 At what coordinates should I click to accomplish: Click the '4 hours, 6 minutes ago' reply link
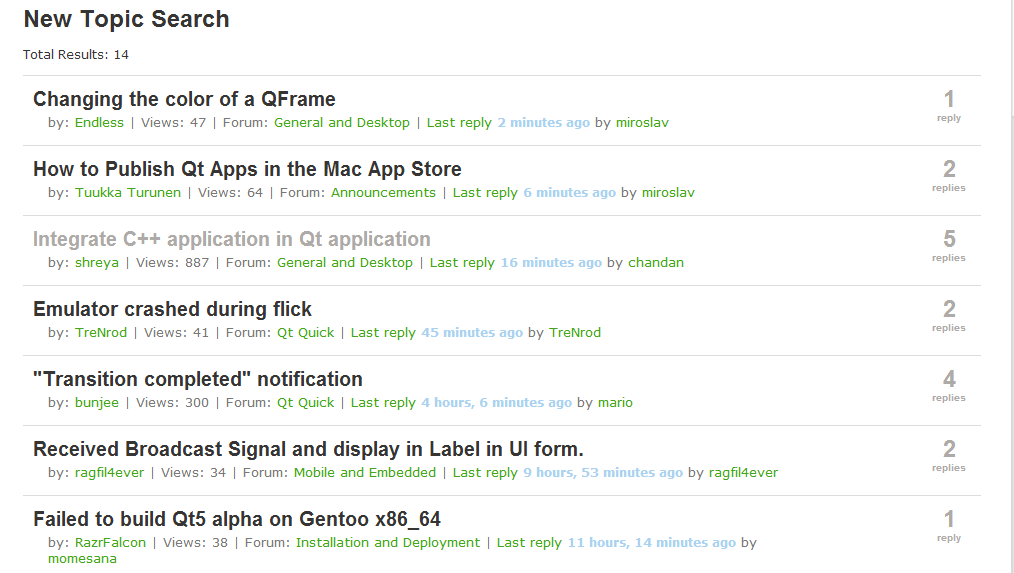(497, 402)
